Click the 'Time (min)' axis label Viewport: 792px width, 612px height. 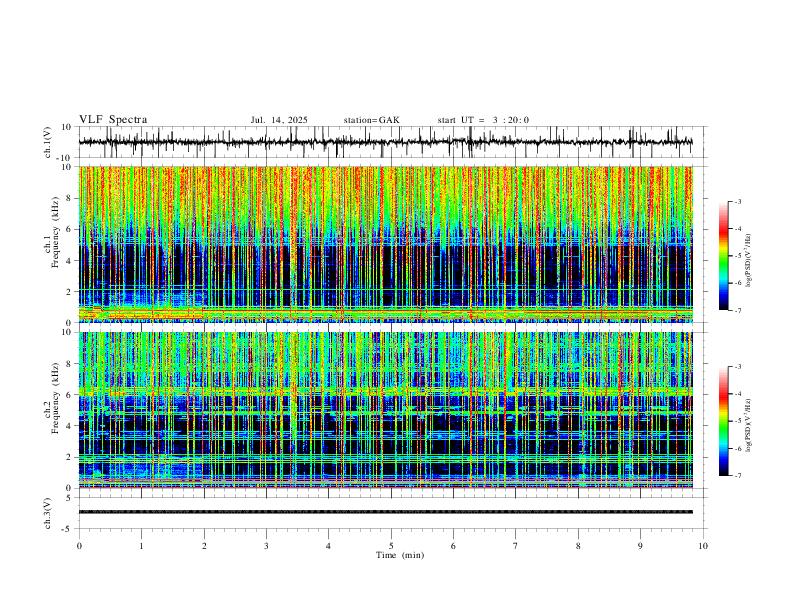tap(400, 555)
